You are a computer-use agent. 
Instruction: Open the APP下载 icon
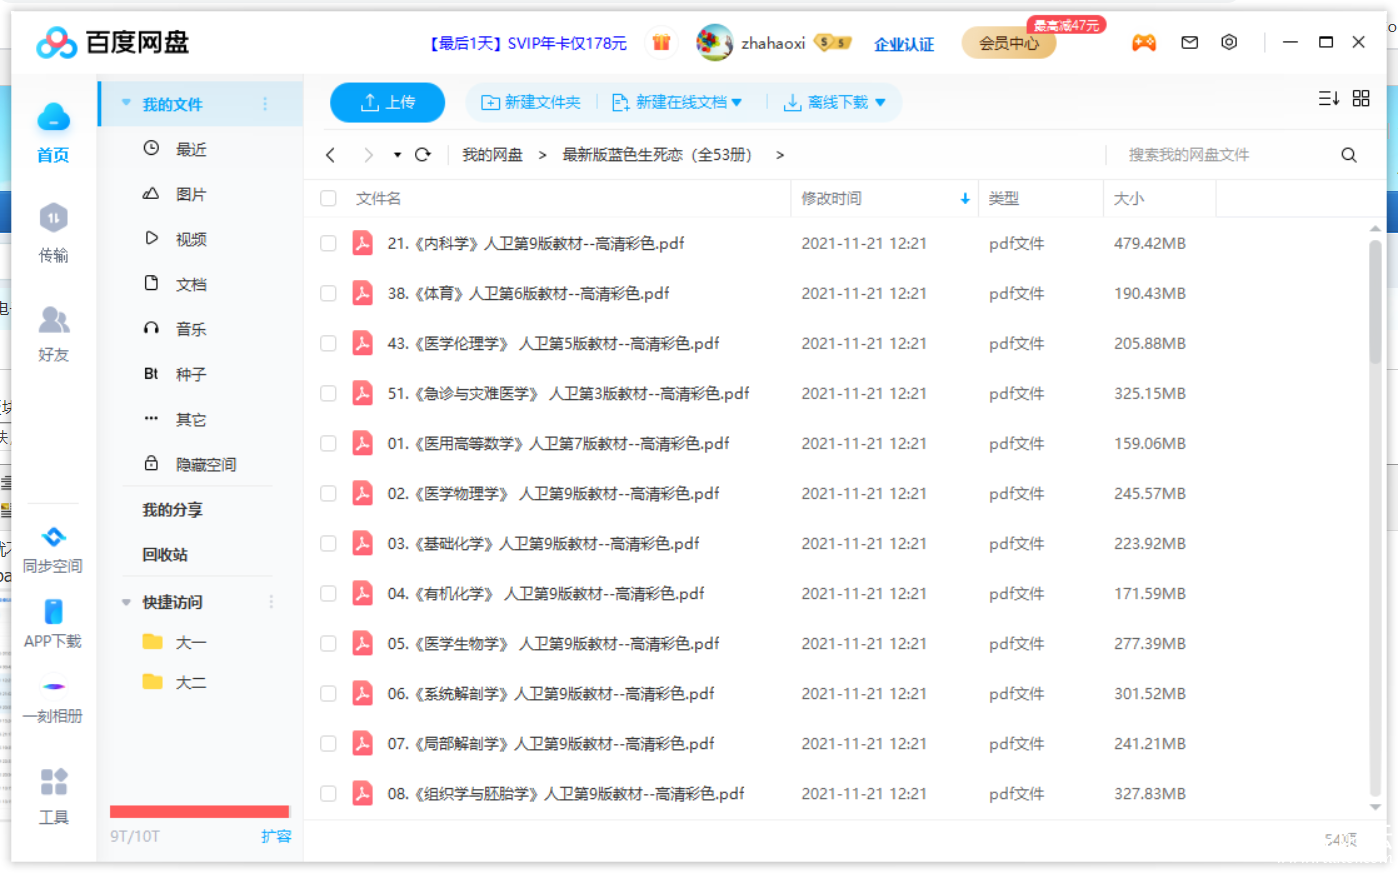point(53,624)
